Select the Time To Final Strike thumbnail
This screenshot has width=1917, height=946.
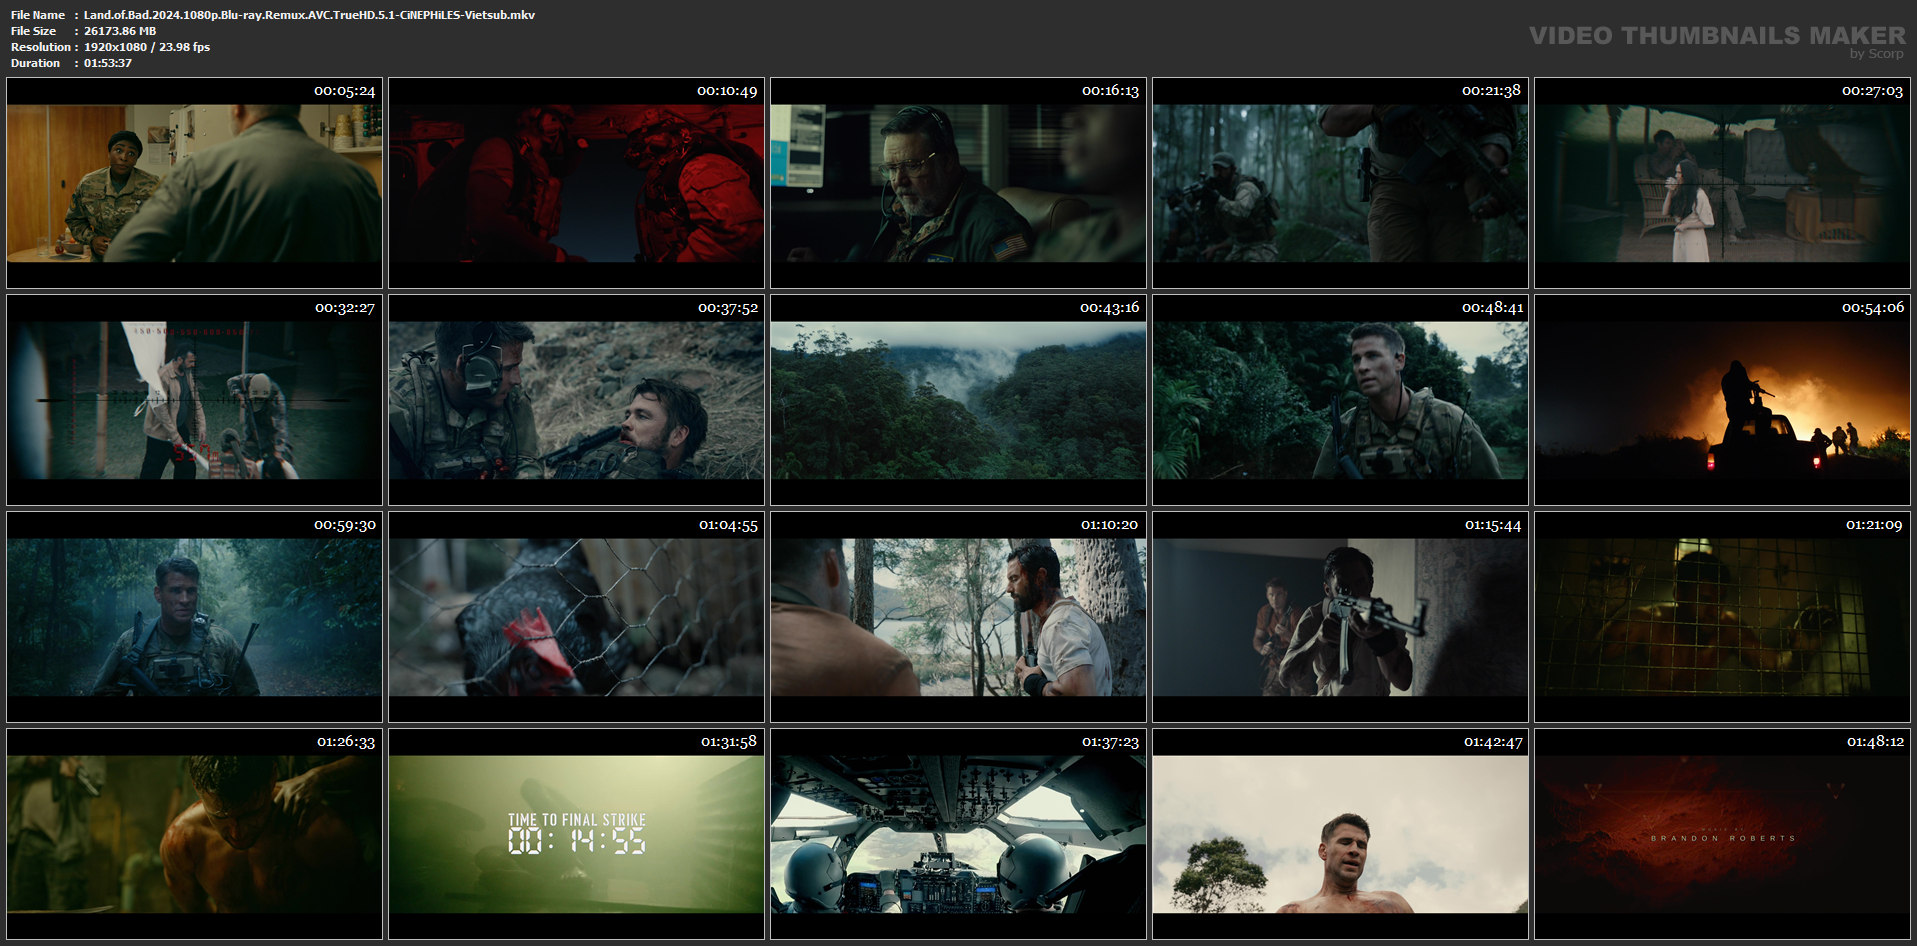coord(576,834)
